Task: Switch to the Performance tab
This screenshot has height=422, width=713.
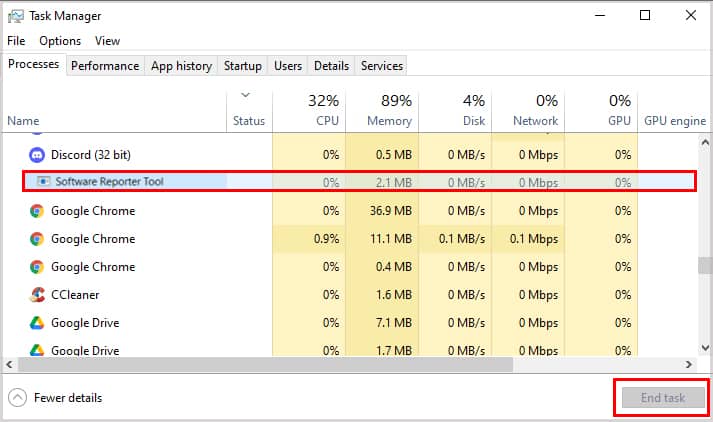Action: 105,66
